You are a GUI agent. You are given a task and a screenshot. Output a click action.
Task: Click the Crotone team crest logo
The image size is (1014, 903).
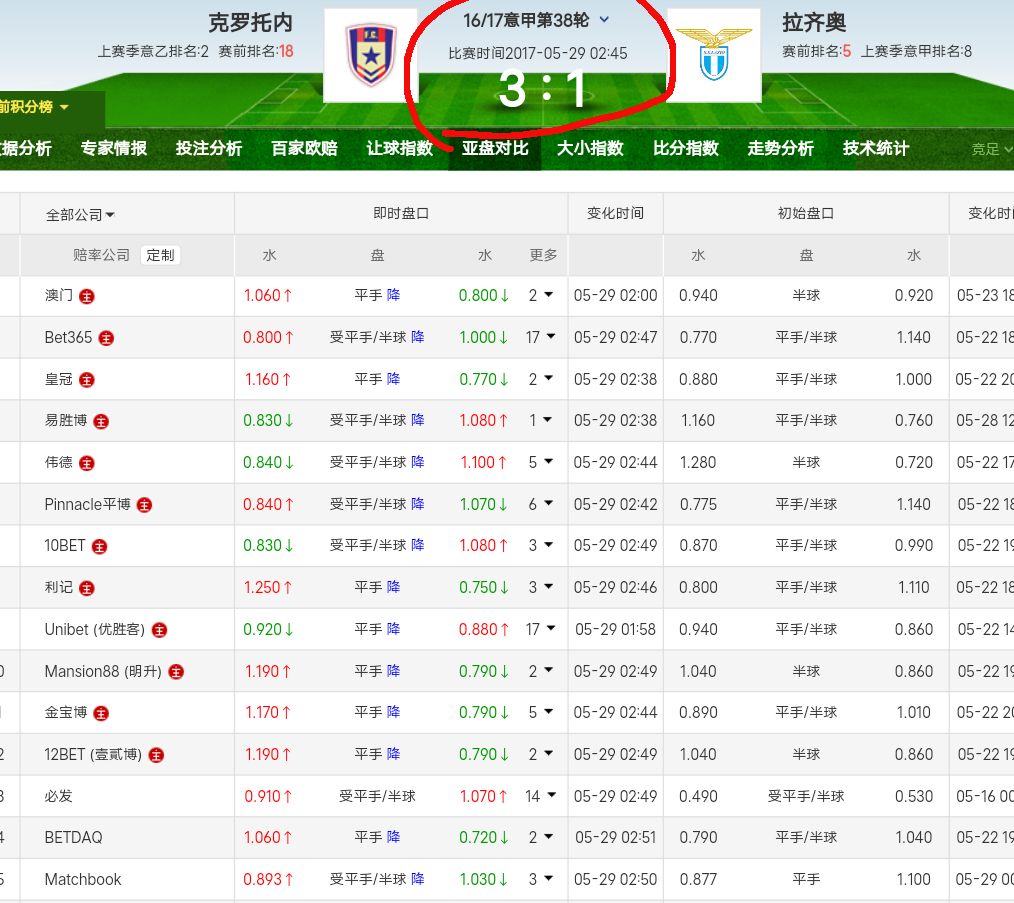pyautogui.click(x=370, y=54)
